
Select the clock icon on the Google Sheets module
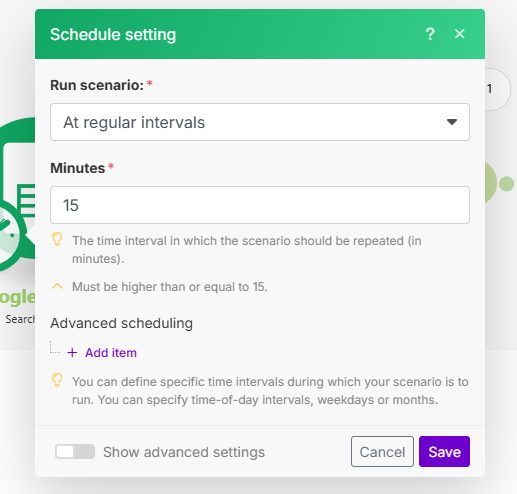(10, 233)
